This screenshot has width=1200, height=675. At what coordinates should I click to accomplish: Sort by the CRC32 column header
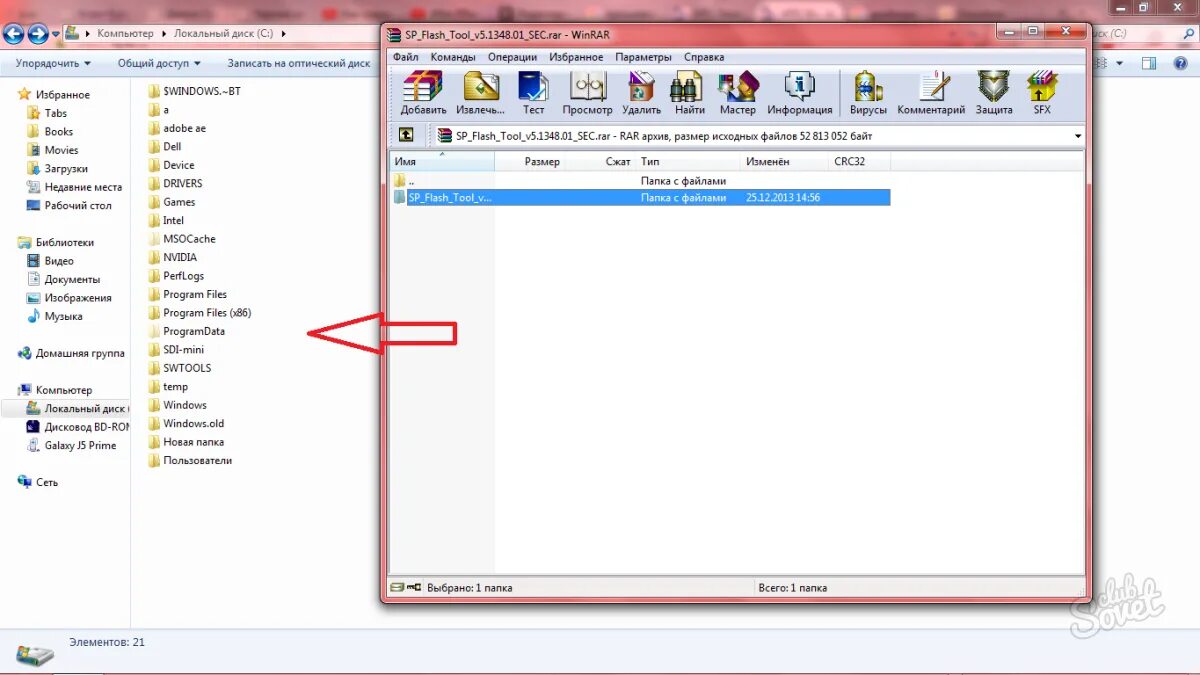[x=860, y=161]
